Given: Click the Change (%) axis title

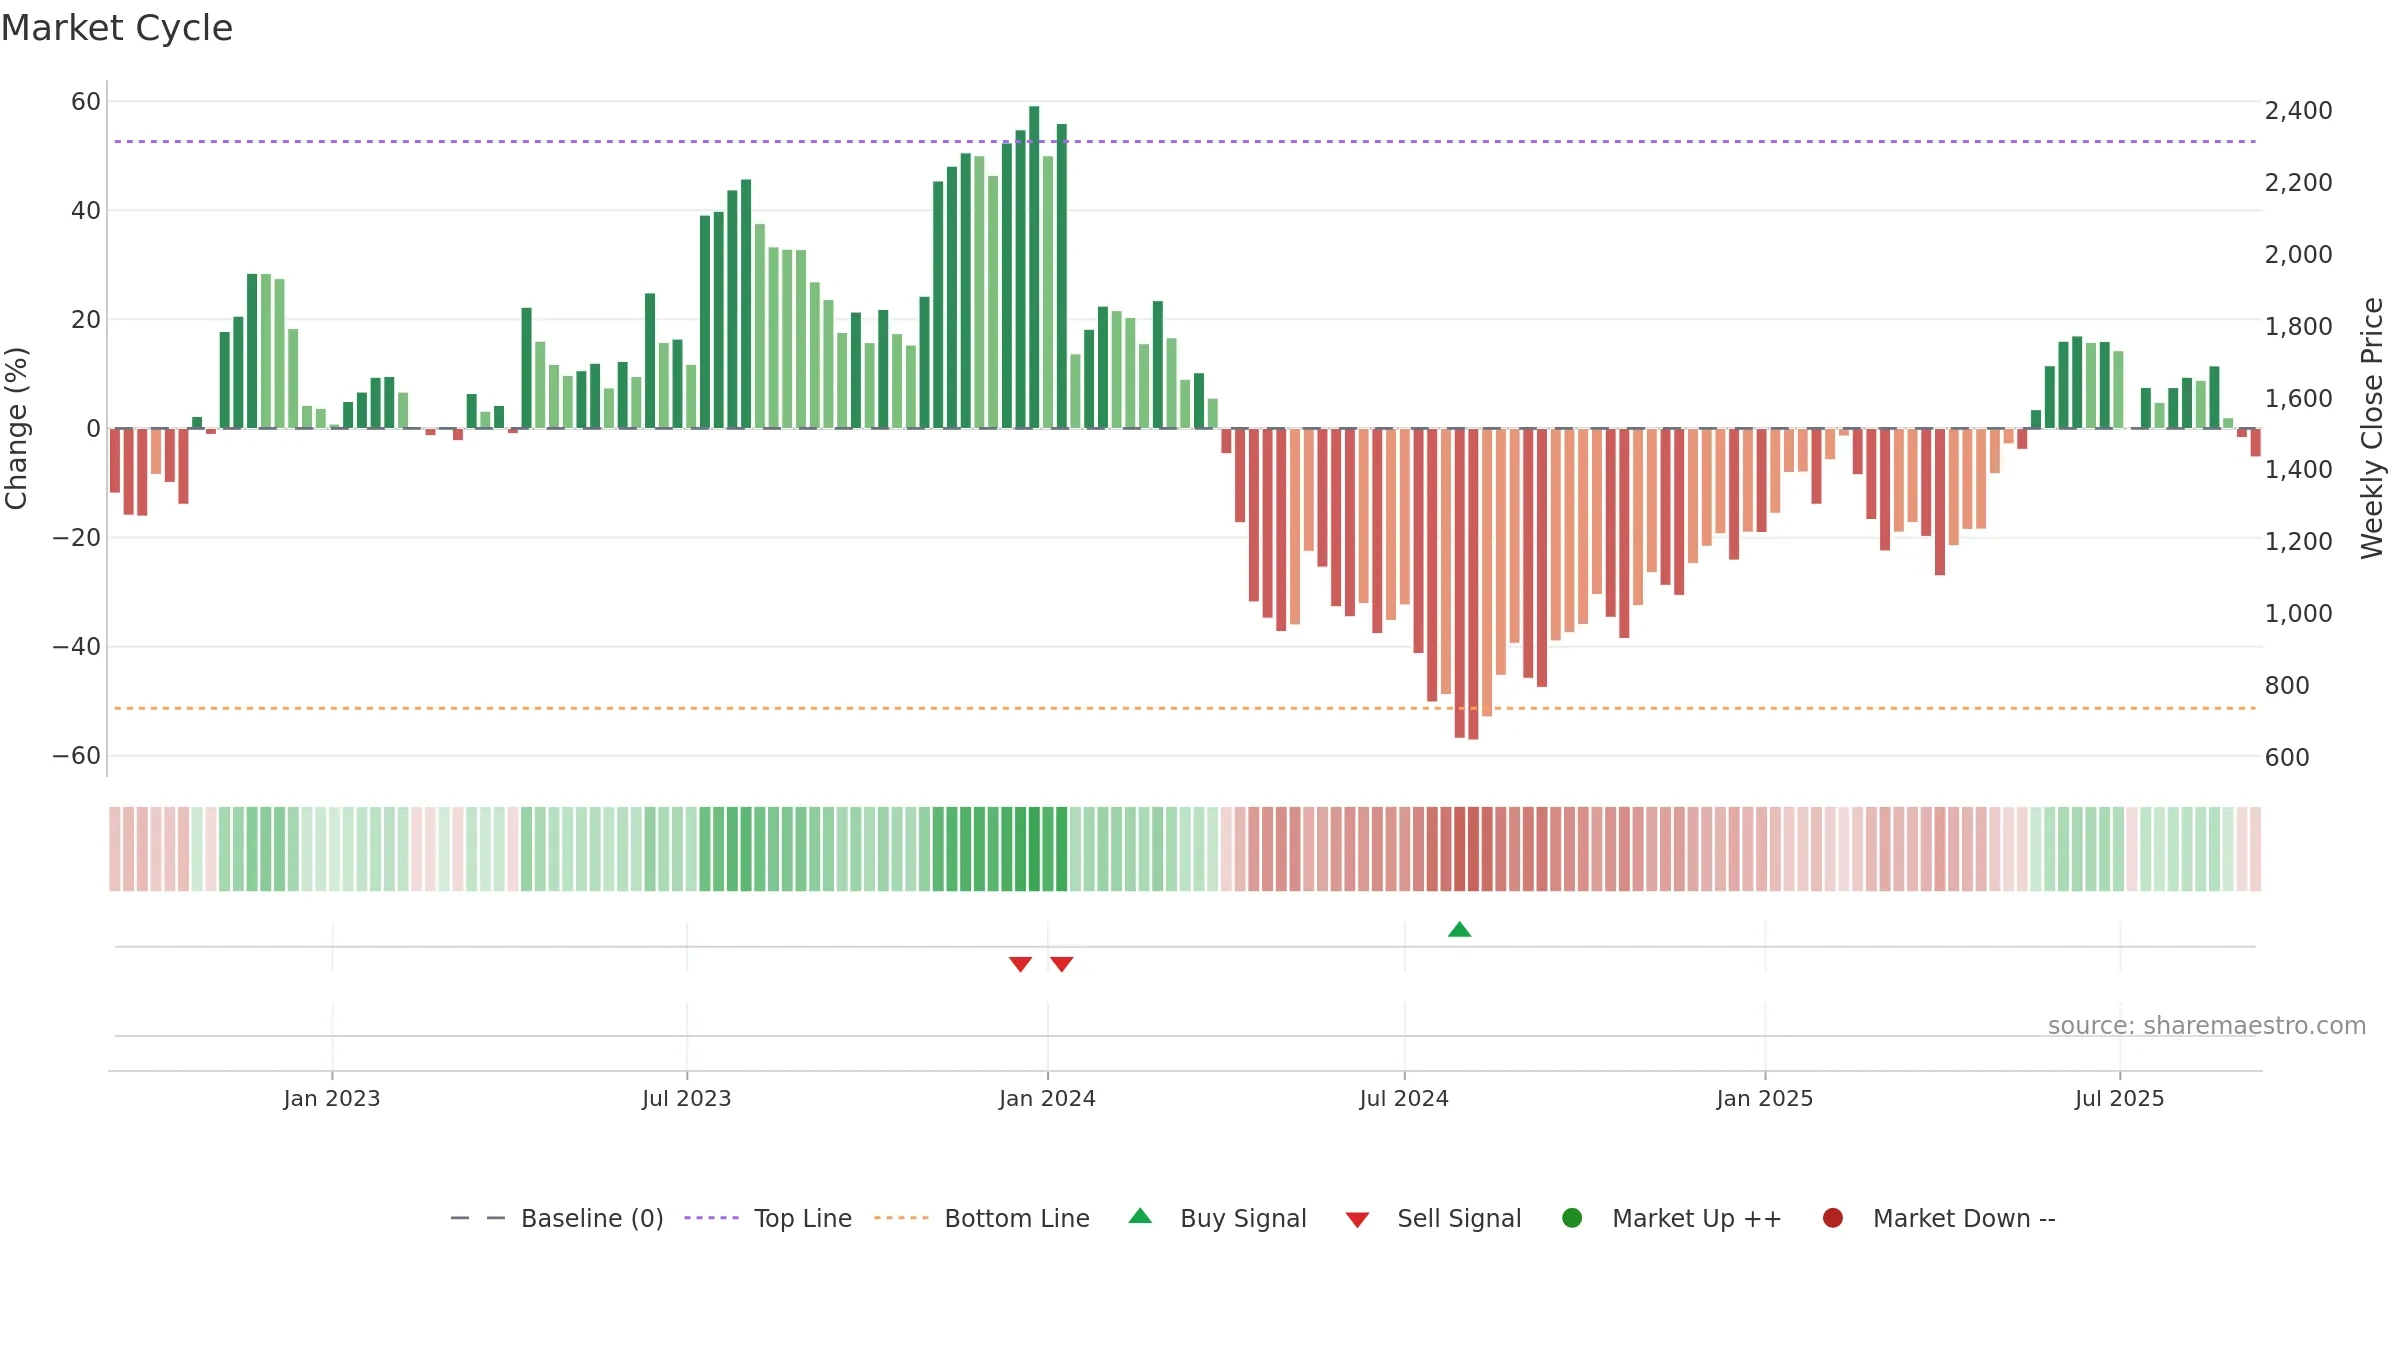Looking at the screenshot, I should 16,428.
